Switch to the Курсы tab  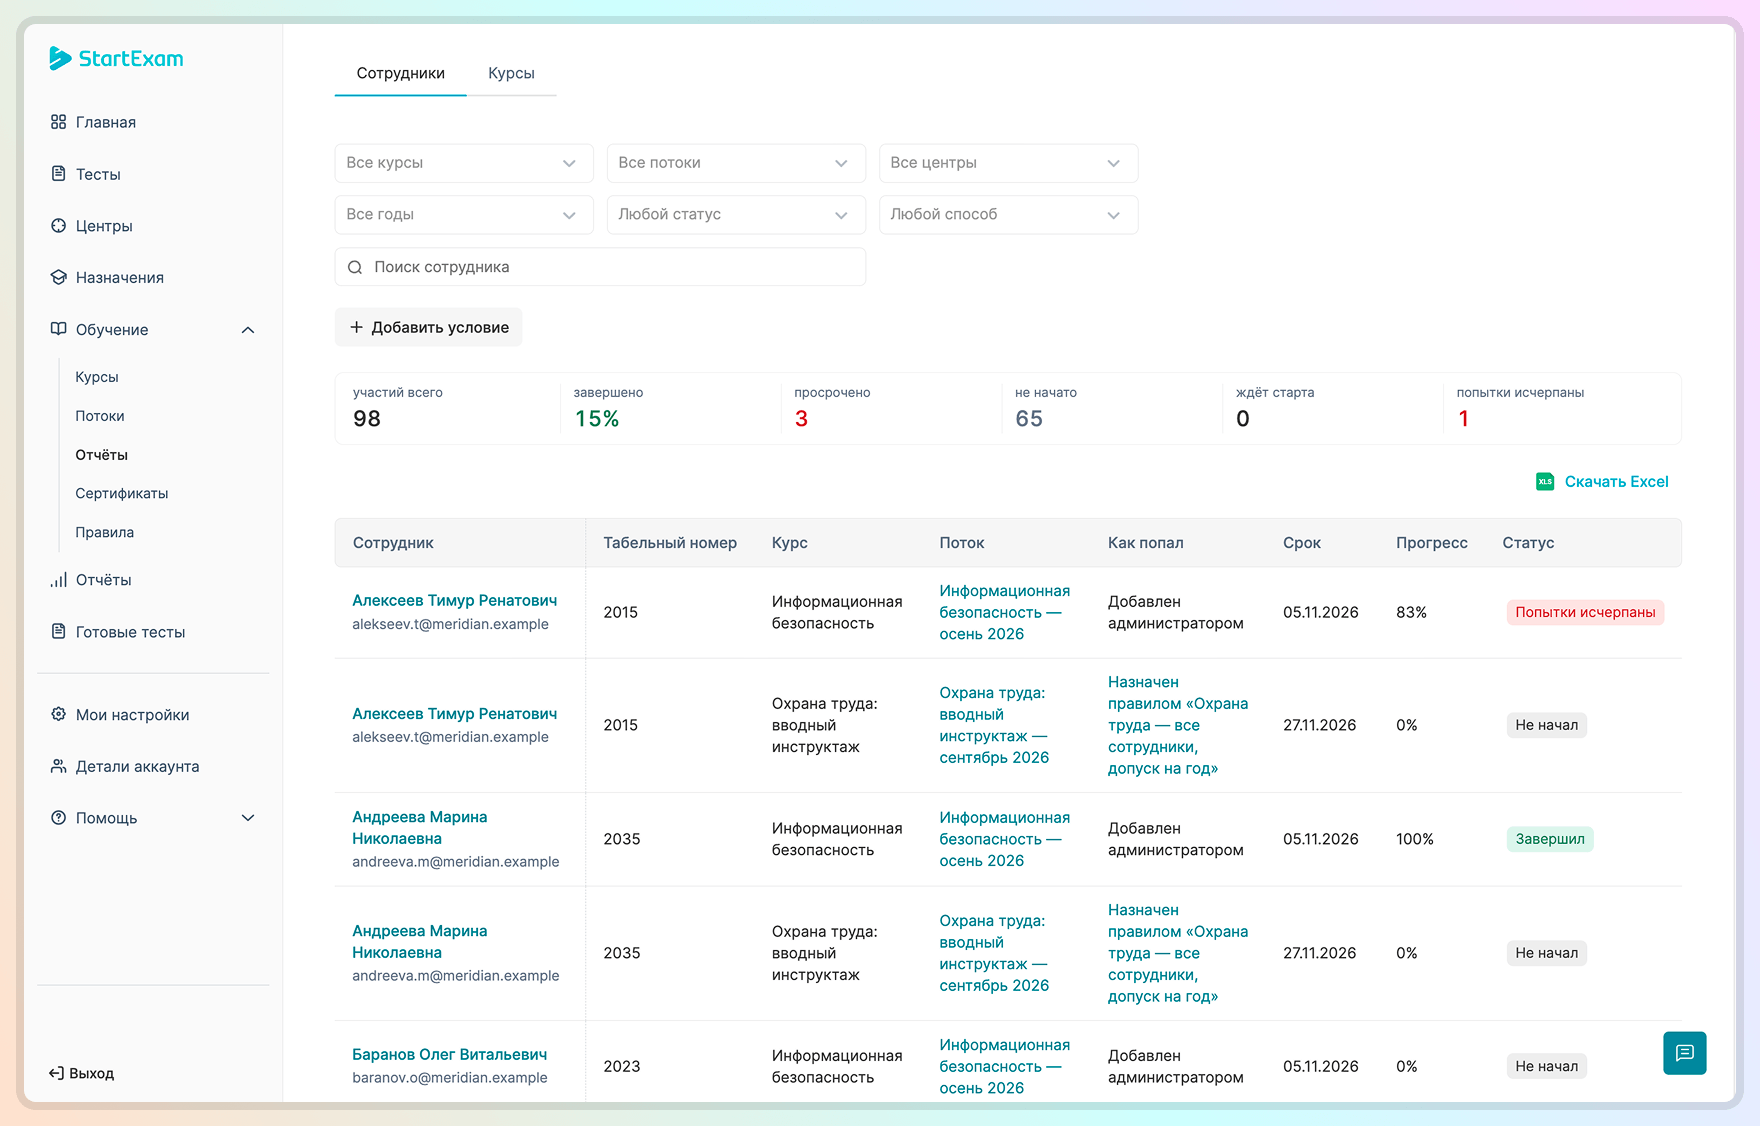pyautogui.click(x=511, y=73)
